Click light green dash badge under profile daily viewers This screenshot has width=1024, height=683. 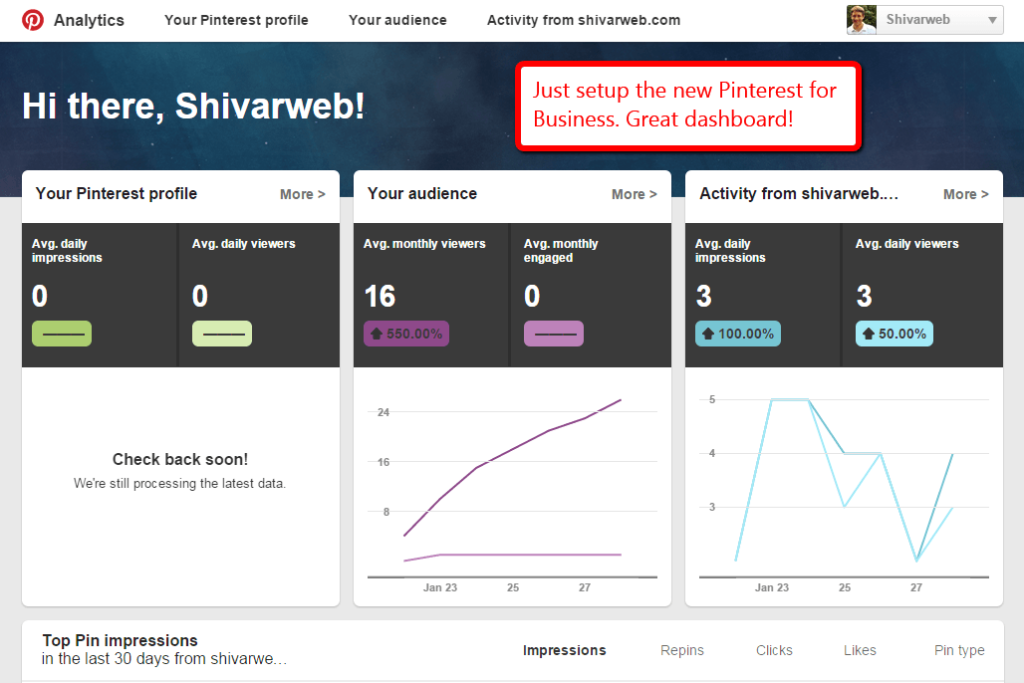coord(222,334)
